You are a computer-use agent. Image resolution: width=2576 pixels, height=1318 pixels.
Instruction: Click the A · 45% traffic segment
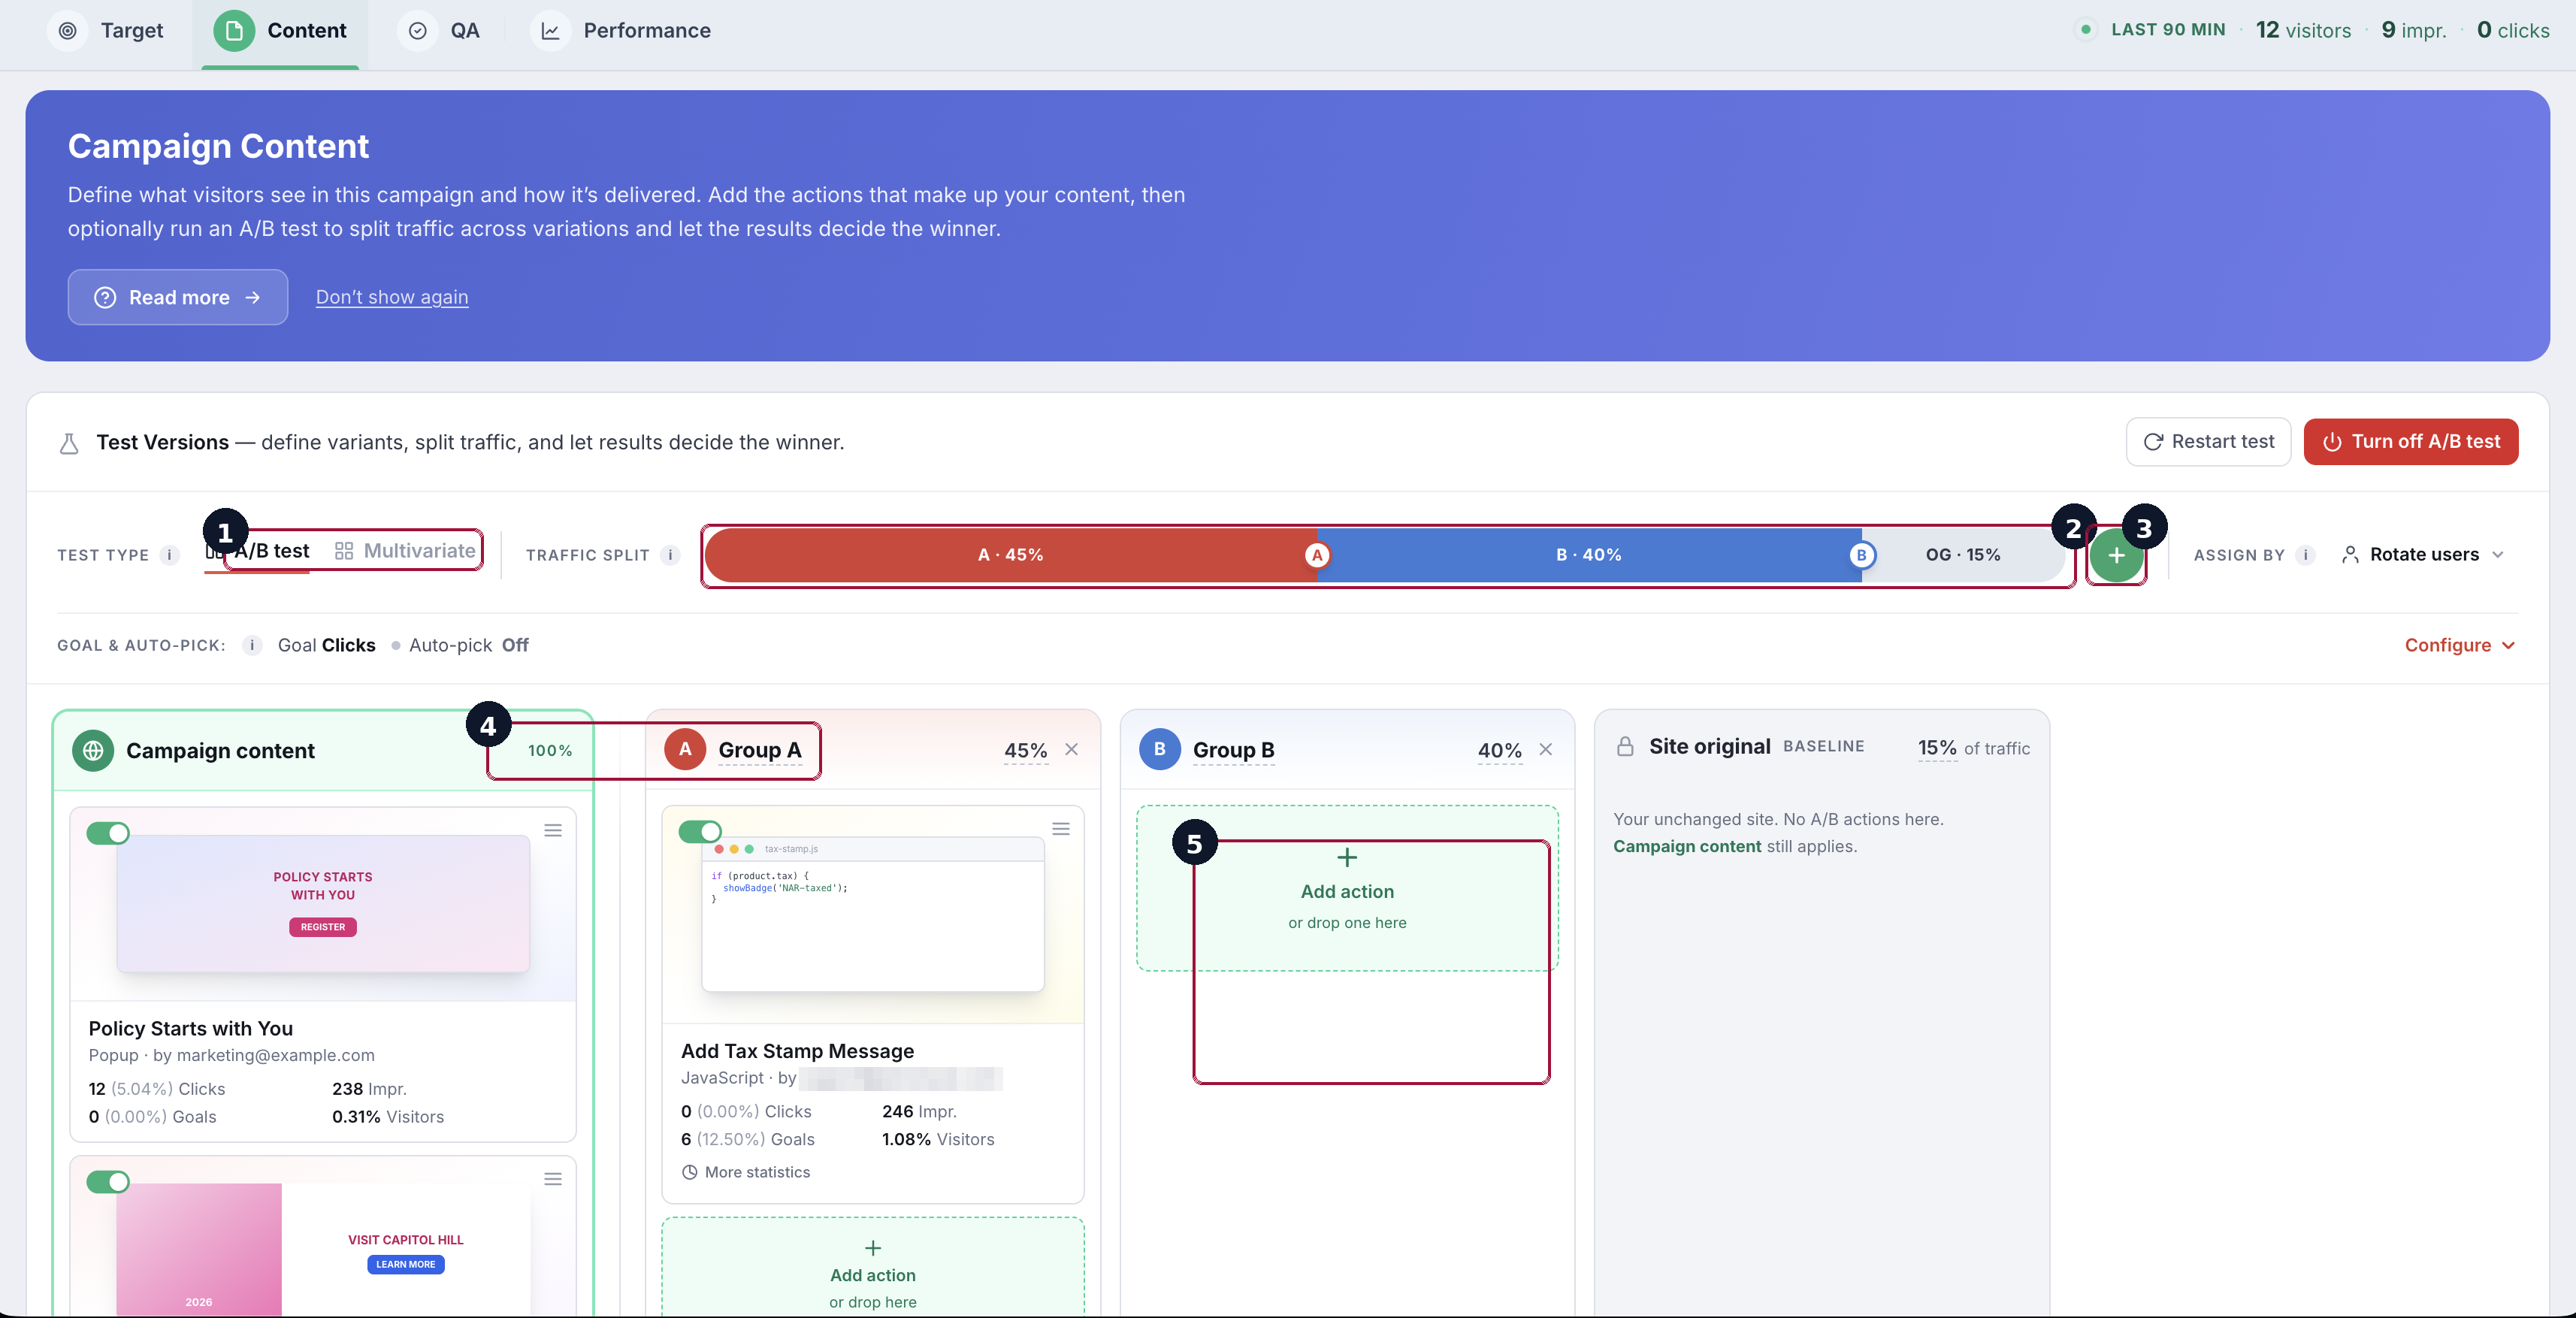pos(1010,555)
